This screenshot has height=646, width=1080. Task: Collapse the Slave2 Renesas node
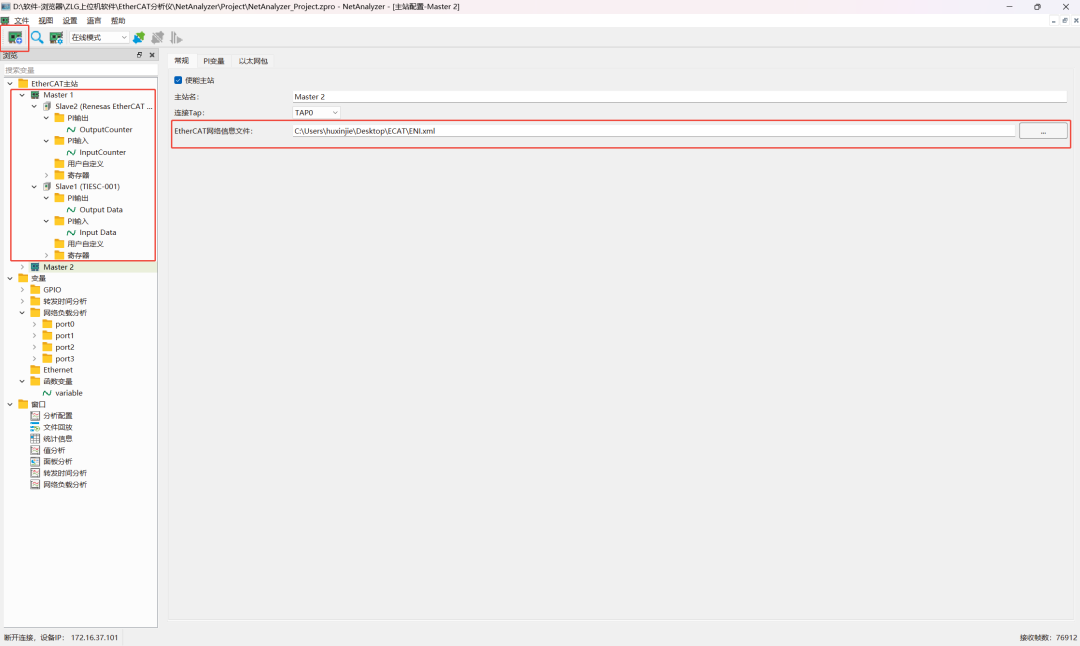pos(34,106)
